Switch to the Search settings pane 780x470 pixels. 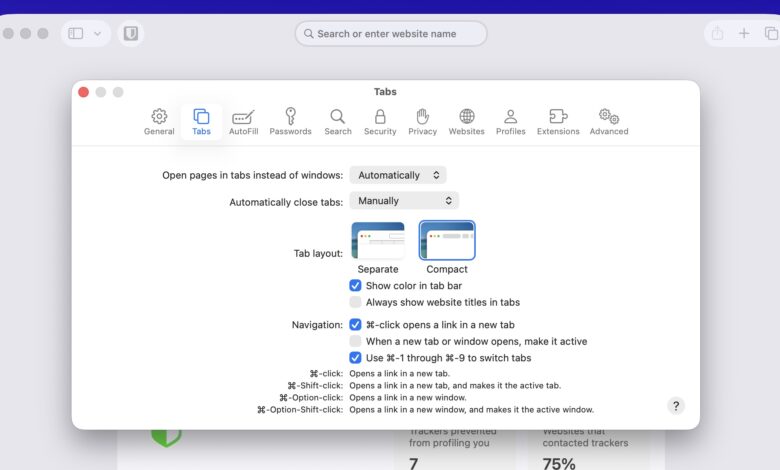pos(338,122)
